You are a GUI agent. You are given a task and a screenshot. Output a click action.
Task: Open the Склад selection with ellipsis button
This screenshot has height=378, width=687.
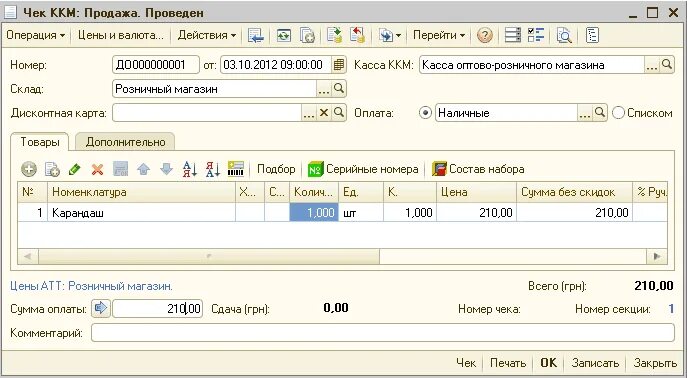tap(323, 89)
